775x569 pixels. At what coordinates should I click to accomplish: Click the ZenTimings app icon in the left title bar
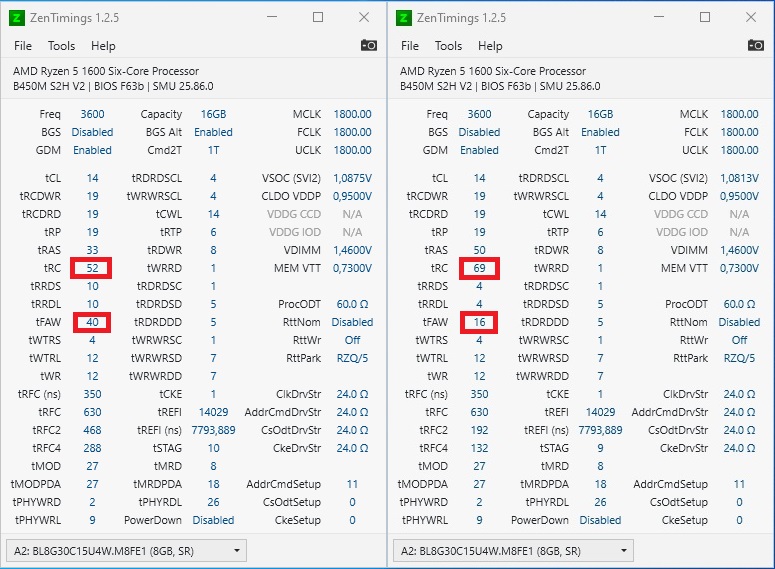17,18
